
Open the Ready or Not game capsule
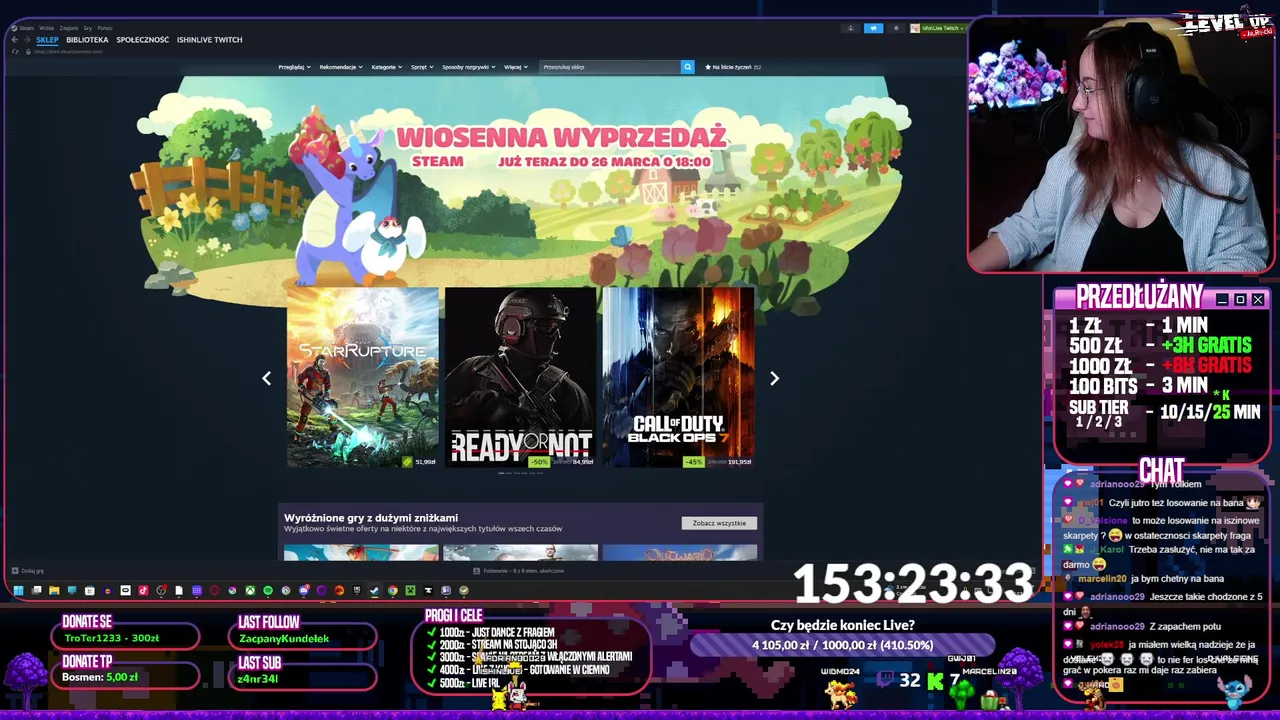pyautogui.click(x=520, y=378)
